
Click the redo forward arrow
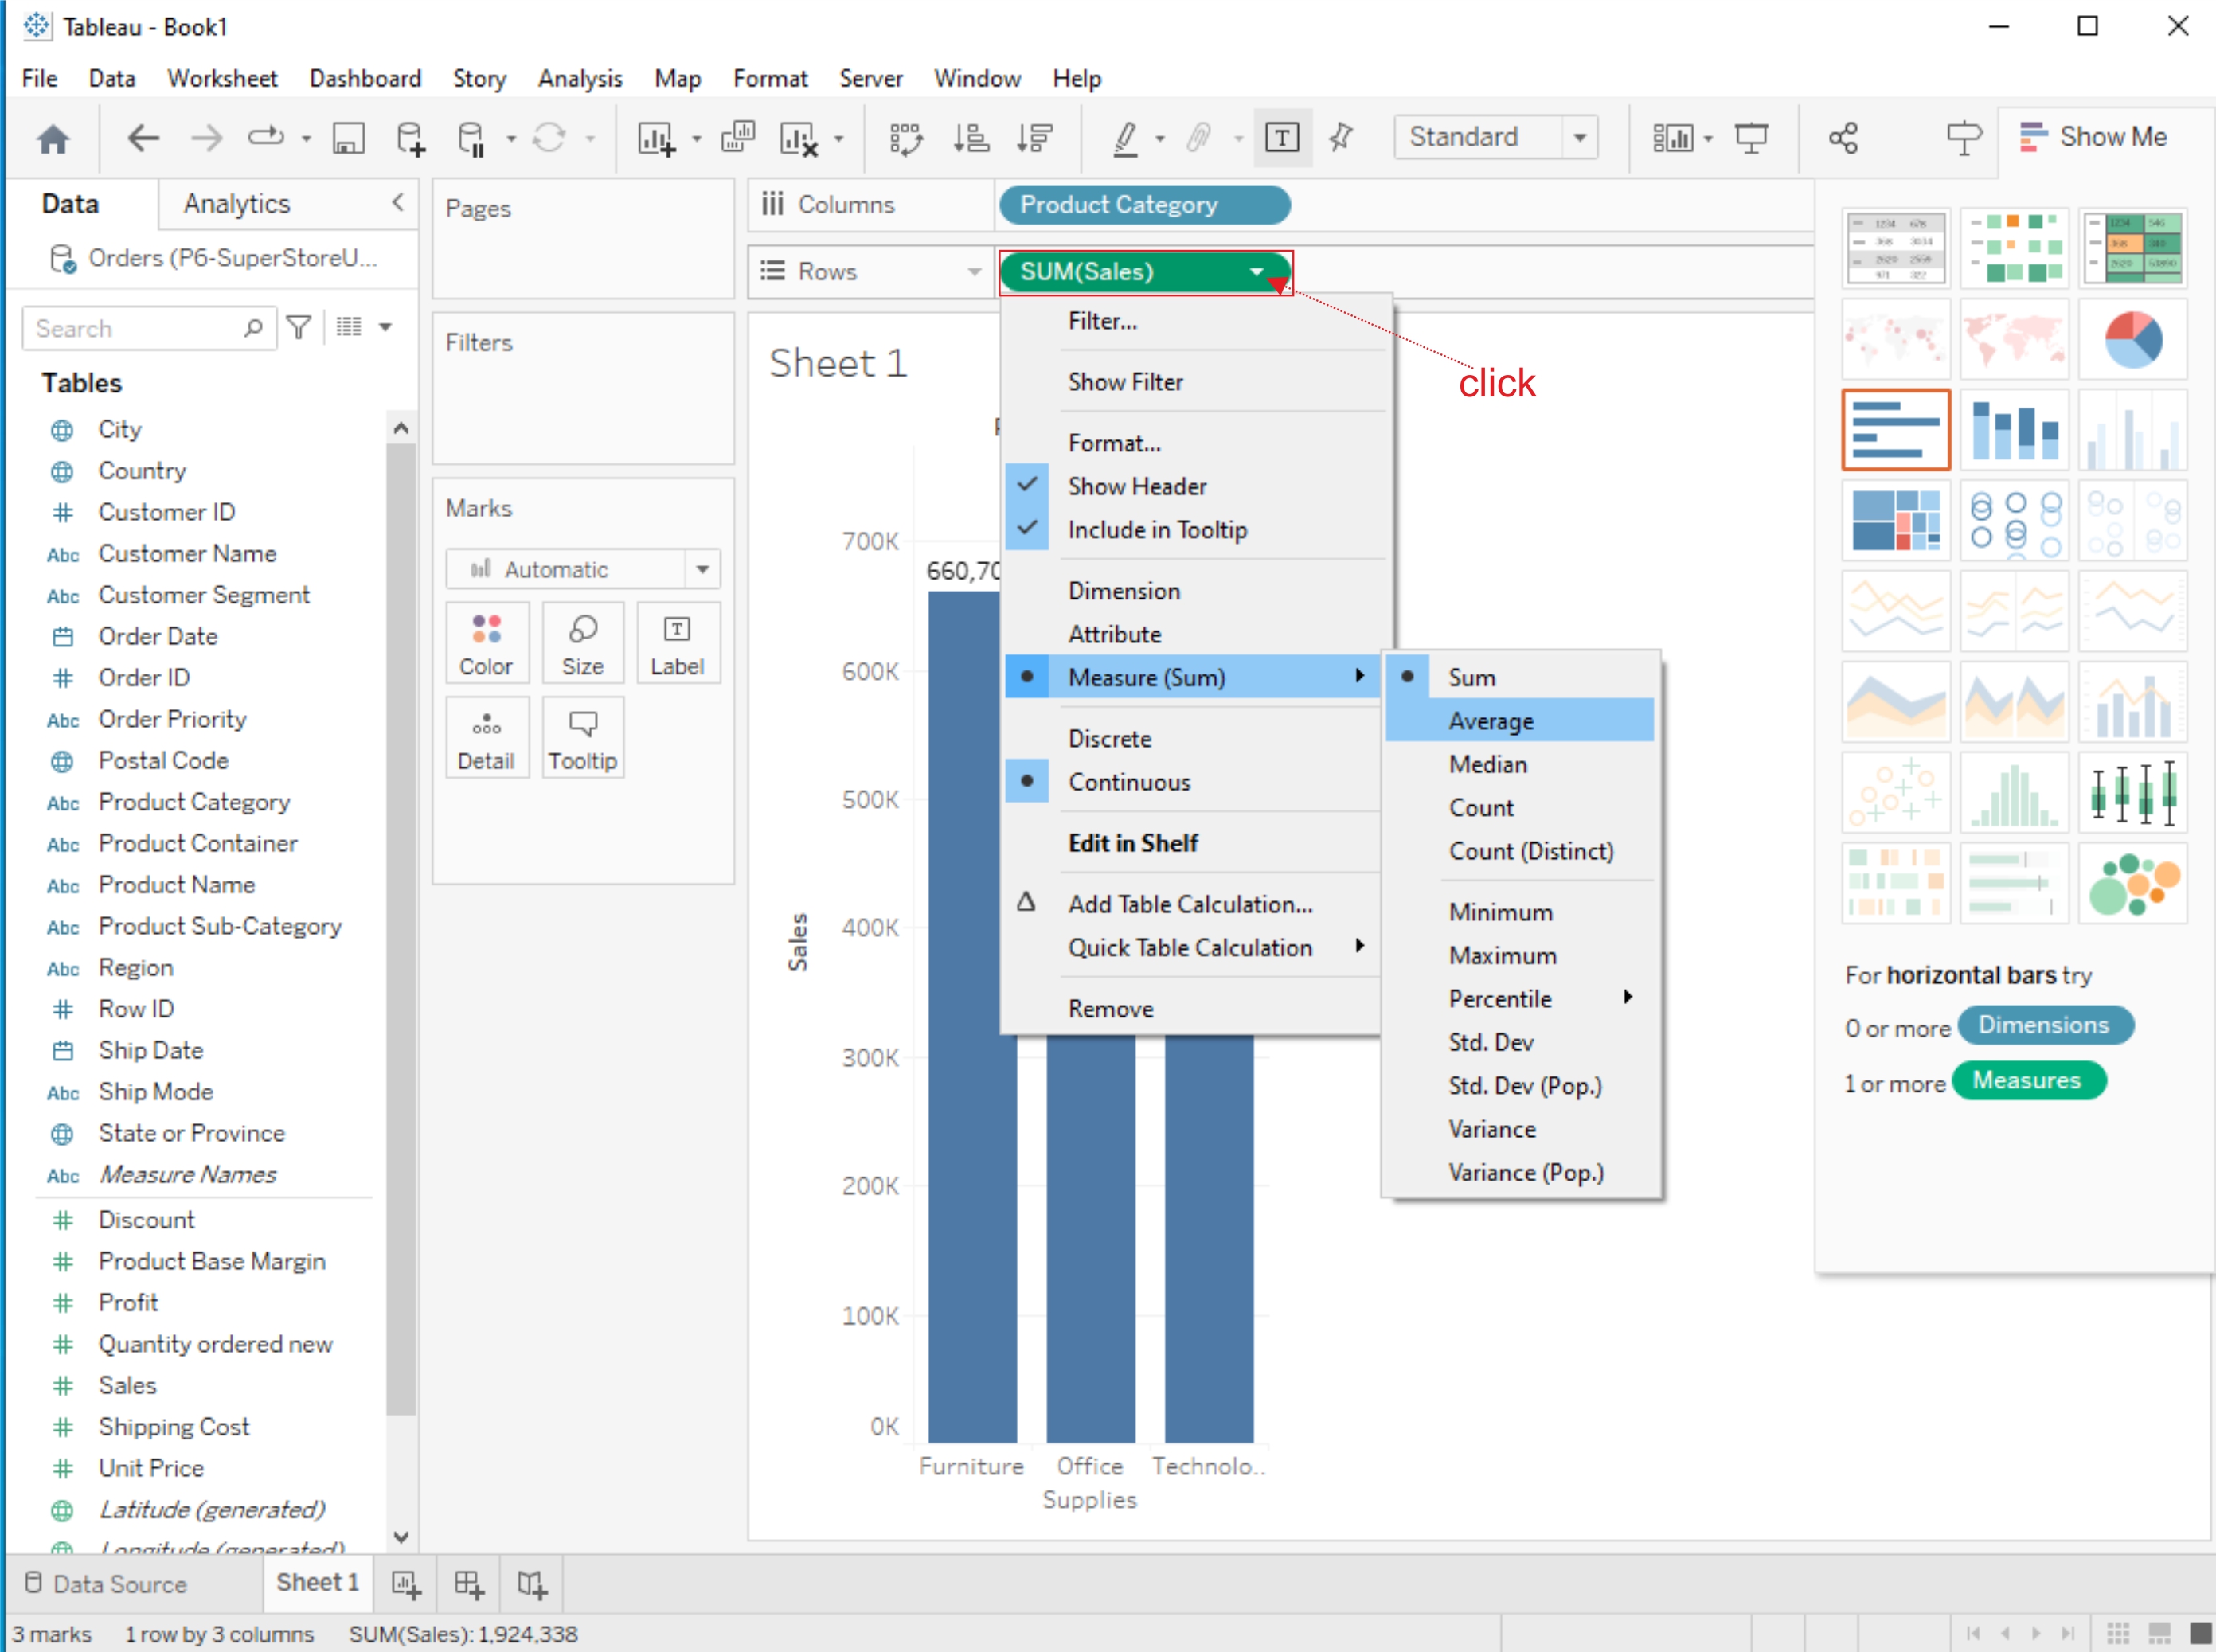(x=206, y=138)
